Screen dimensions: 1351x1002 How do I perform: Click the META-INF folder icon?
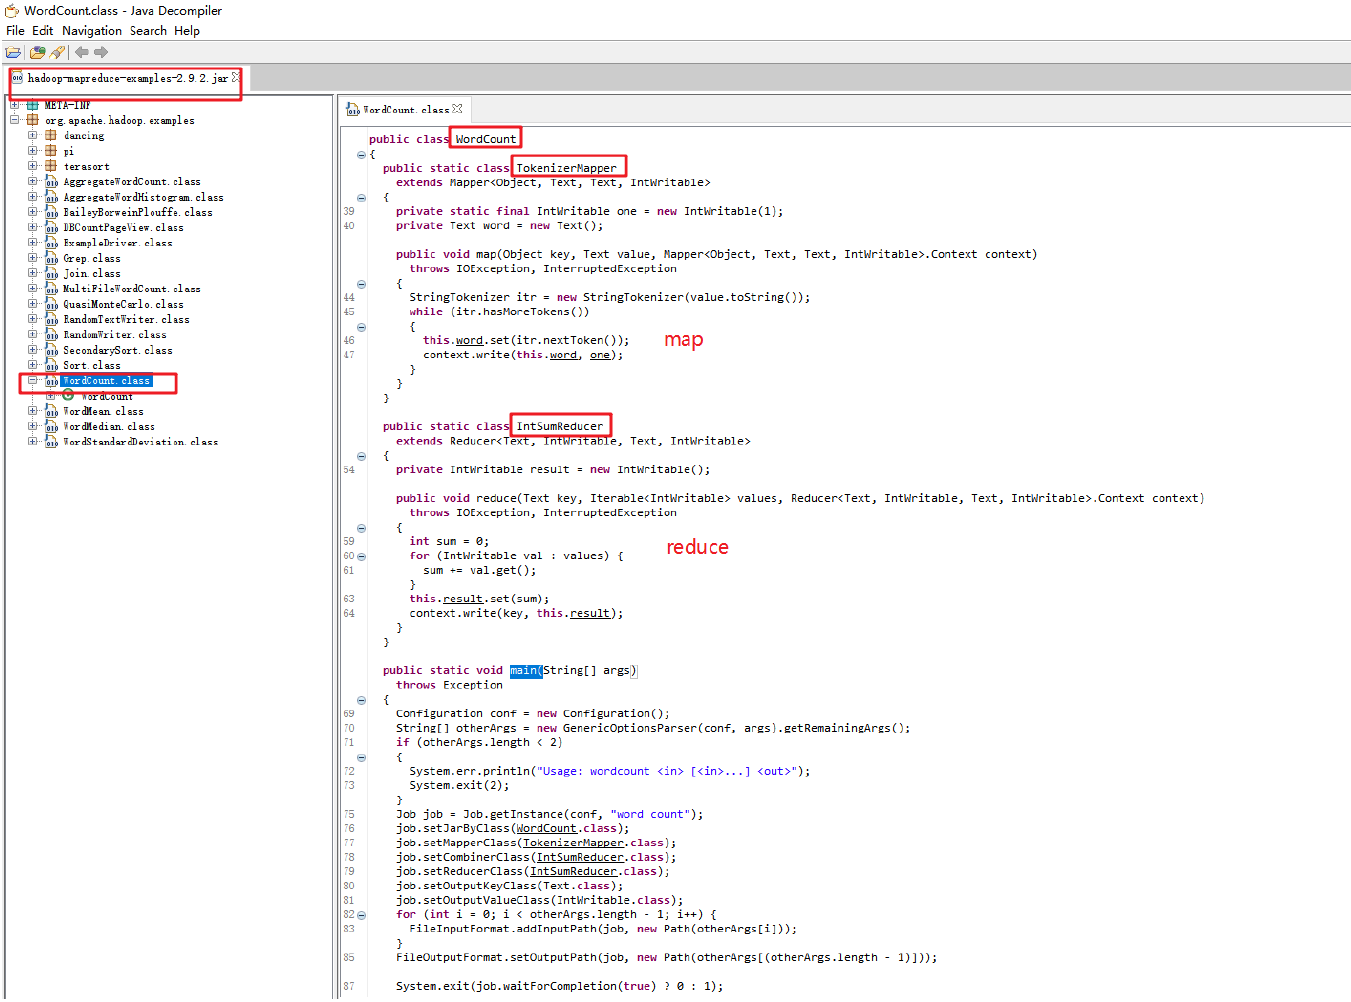click(32, 105)
